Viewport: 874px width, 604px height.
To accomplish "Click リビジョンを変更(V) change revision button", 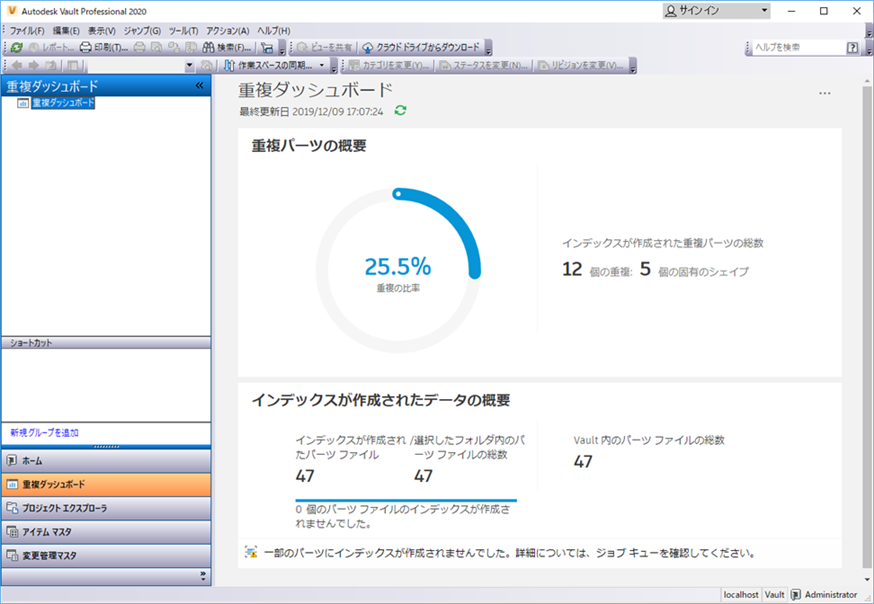I will (580, 66).
